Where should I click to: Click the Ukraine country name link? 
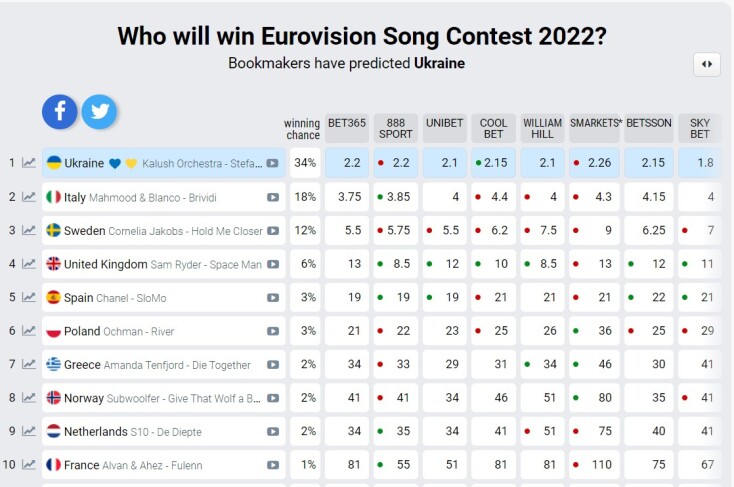(84, 163)
